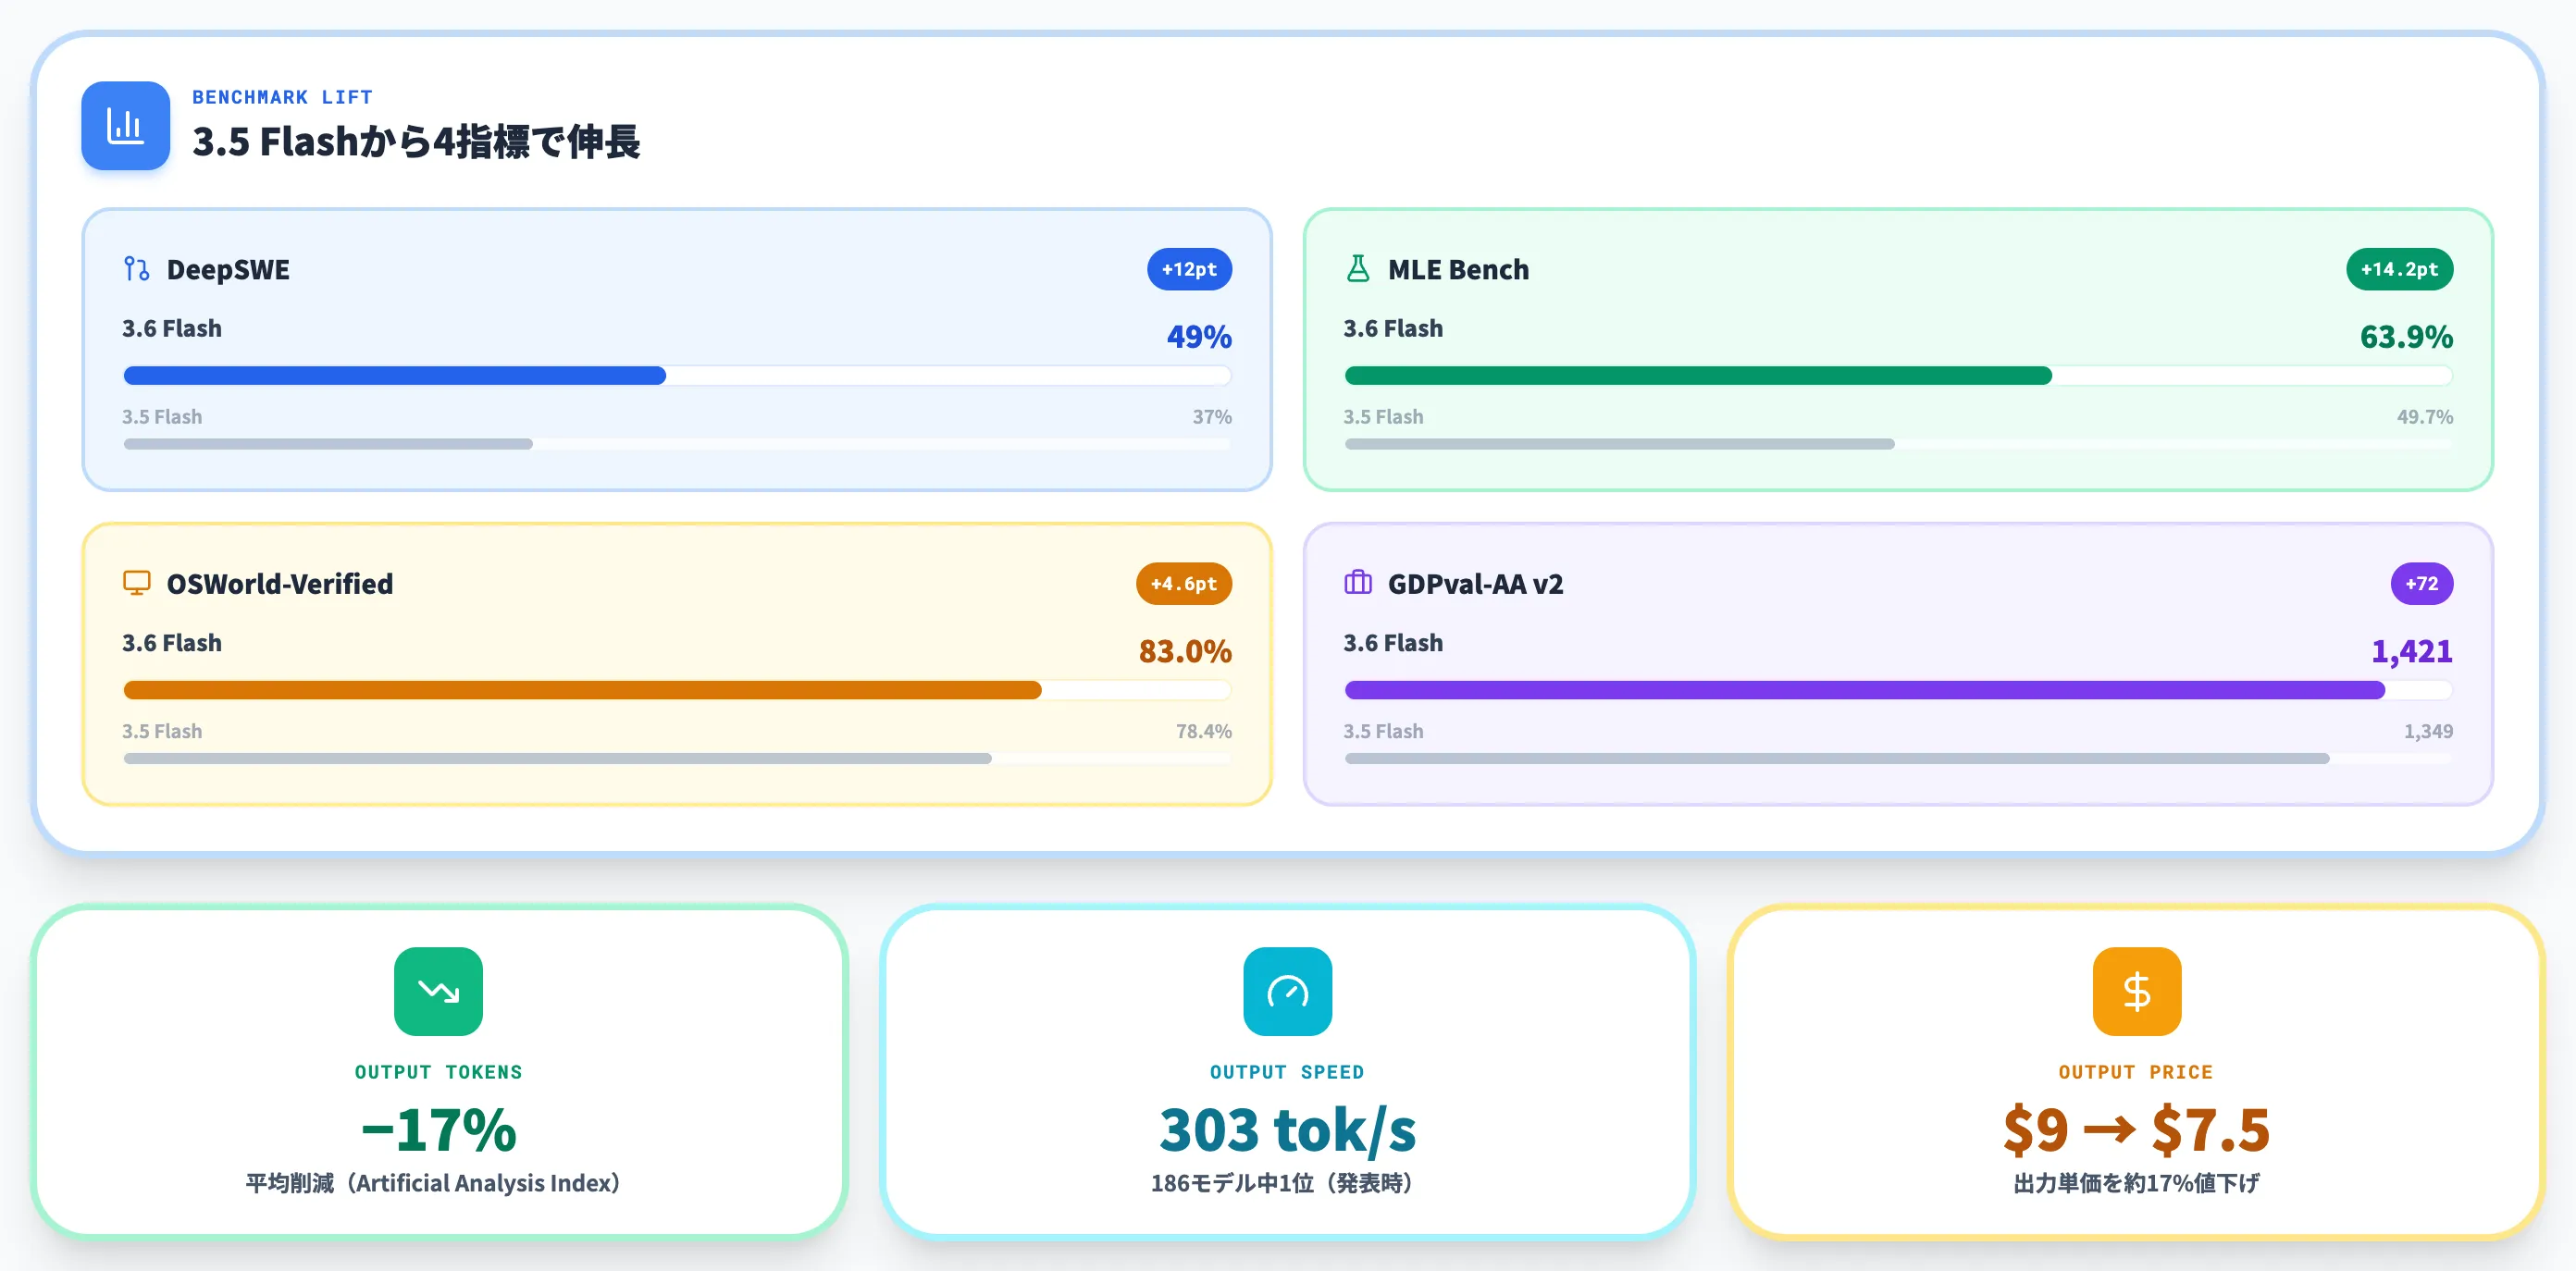
Task: Click the BENCHMARK LIFT heading label
Action: point(282,97)
